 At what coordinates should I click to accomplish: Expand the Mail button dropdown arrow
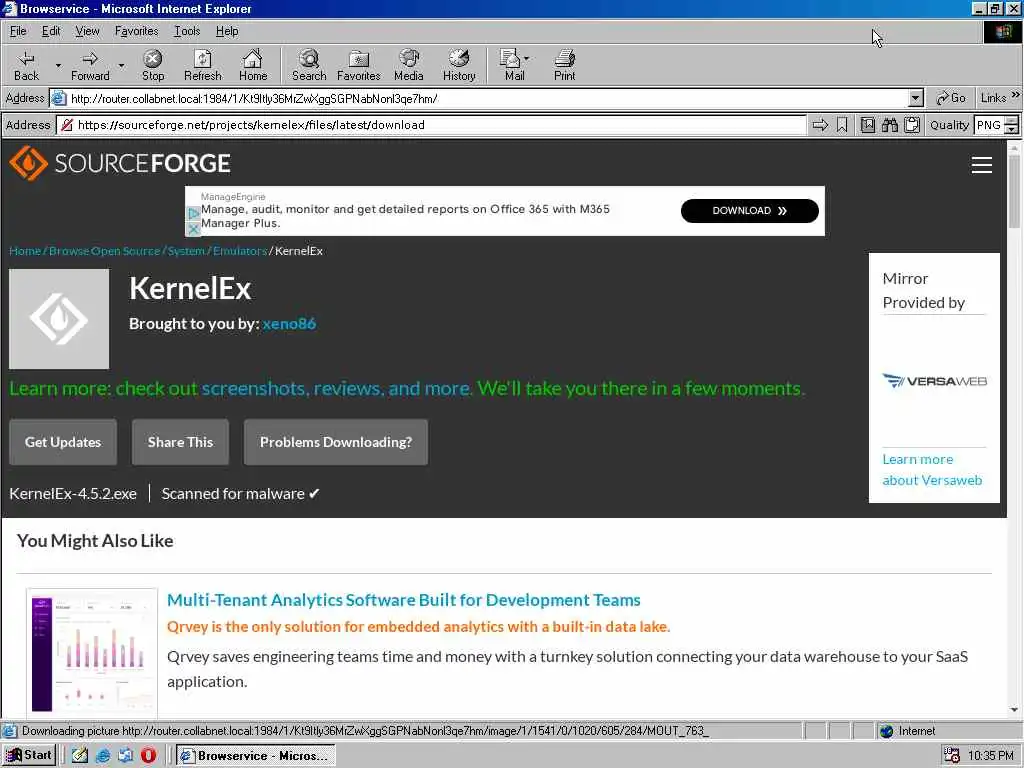[x=527, y=58]
